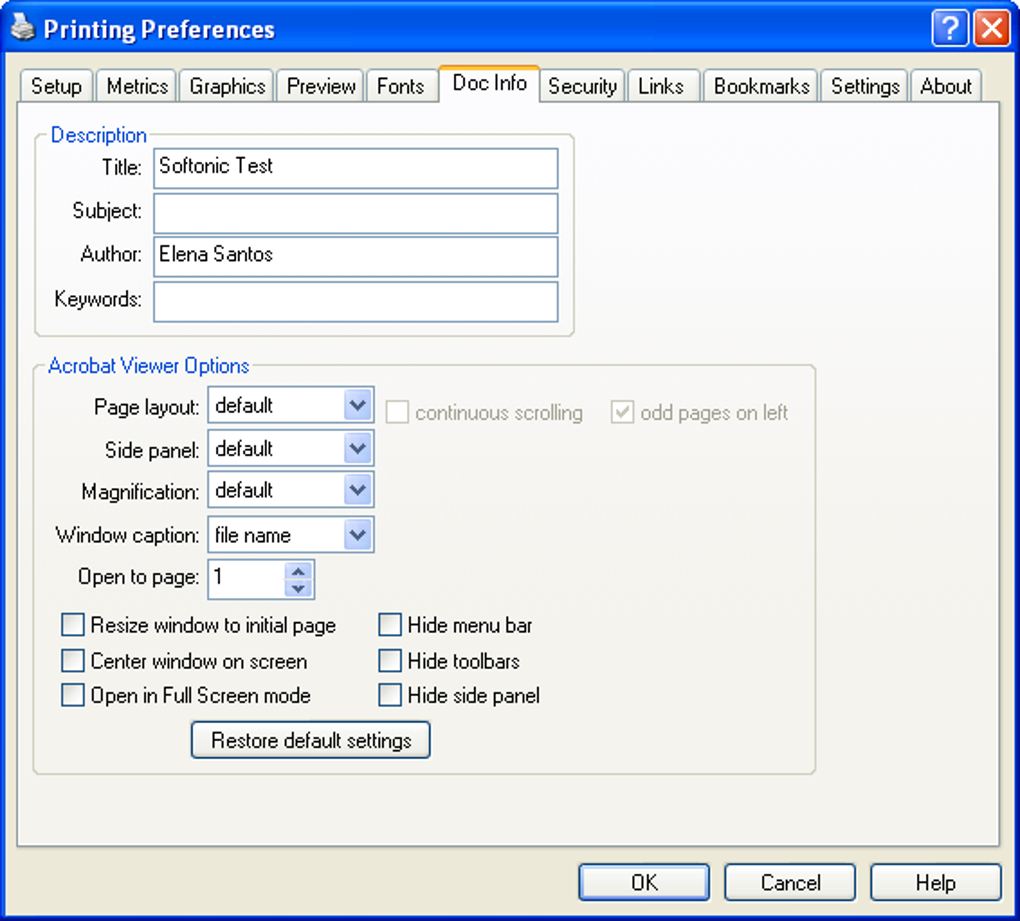Focus the empty Subject field
Screen dimensions: 1020x921
click(356, 213)
